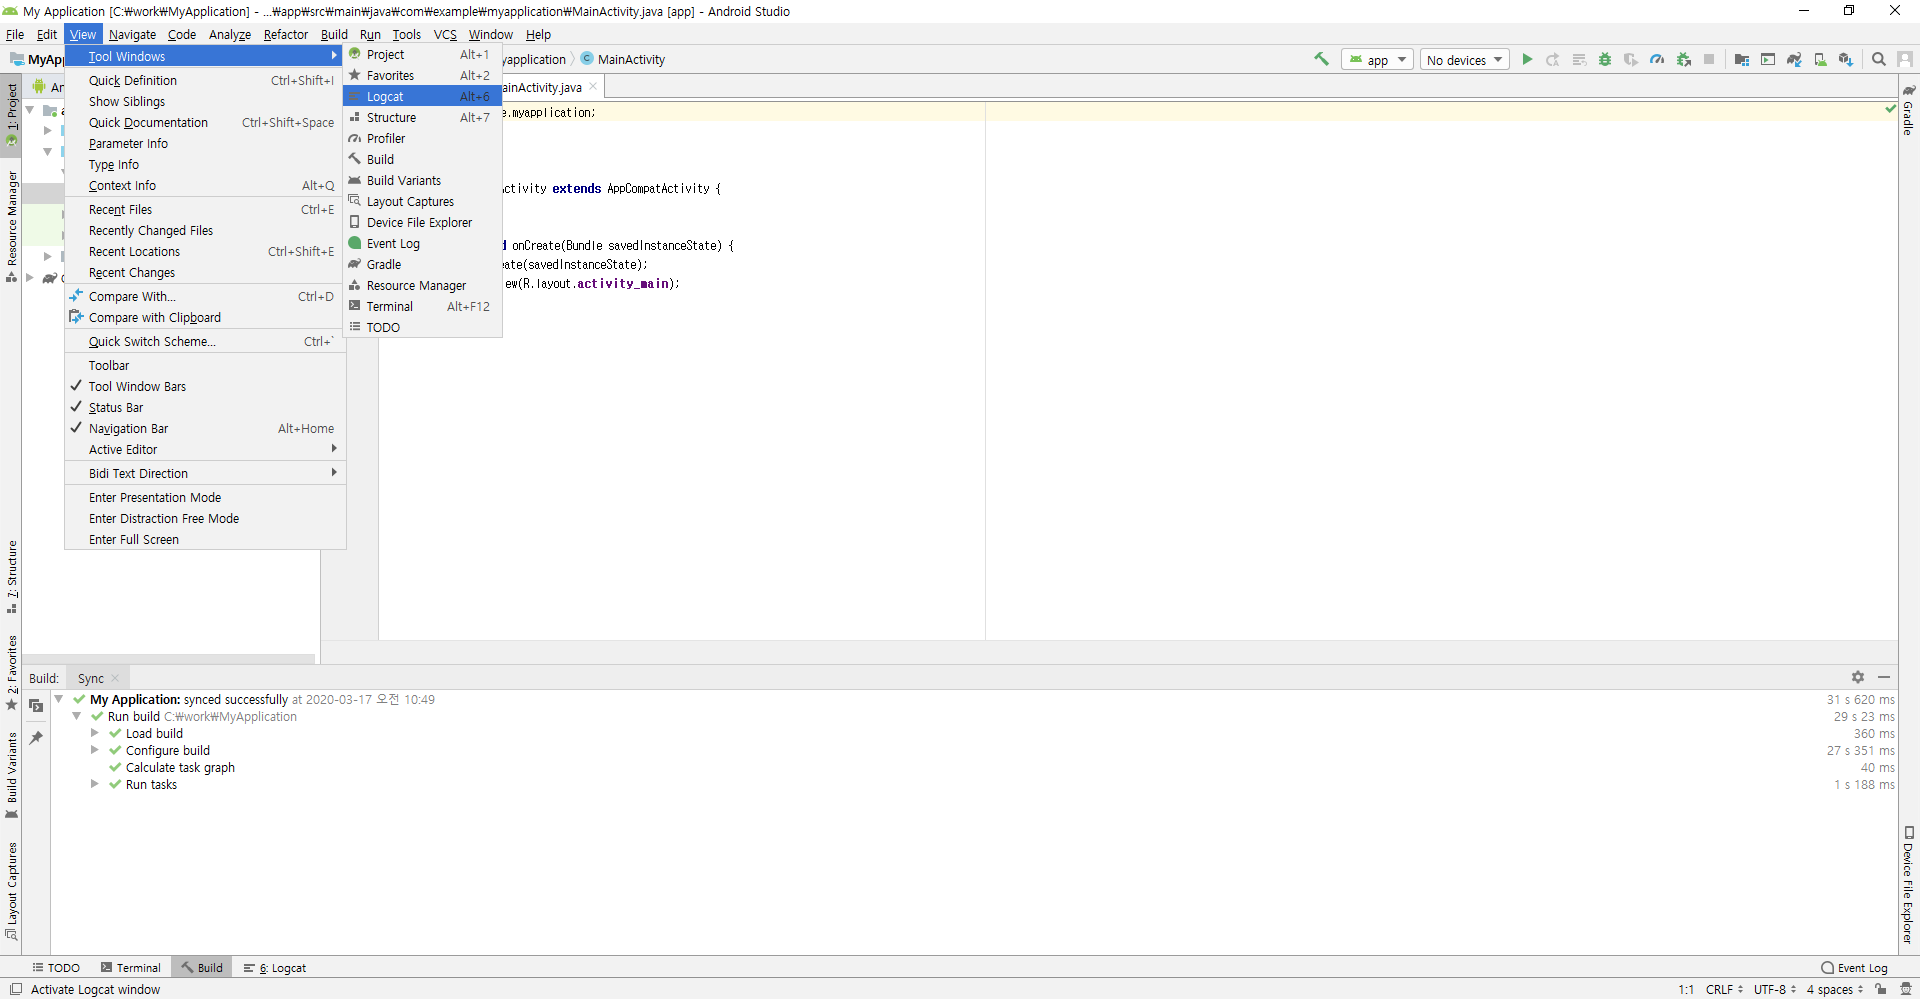
Task: Toggle Tool Window Bars checkmark option
Action: [x=205, y=387]
